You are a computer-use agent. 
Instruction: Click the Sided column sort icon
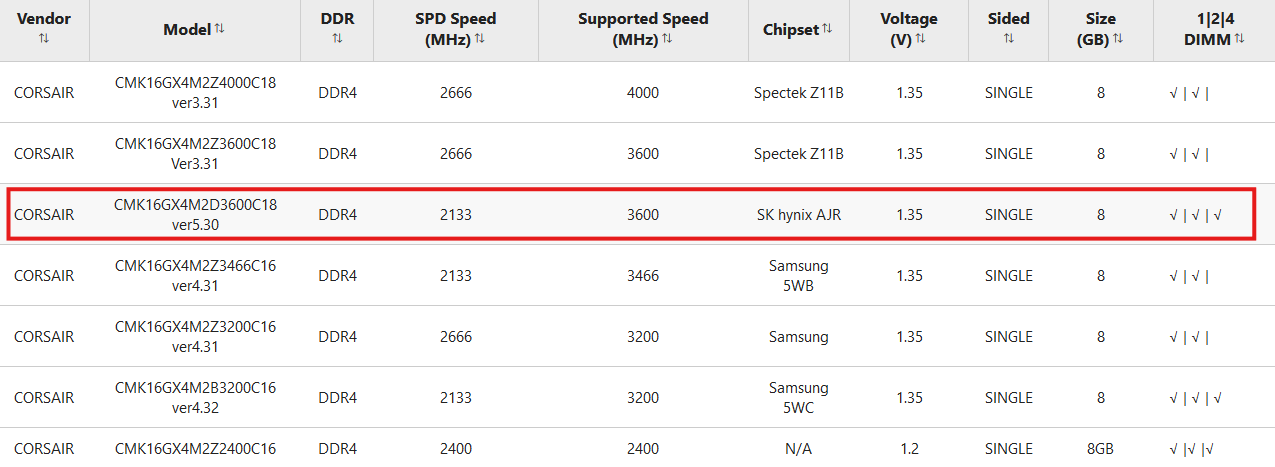1008,38
